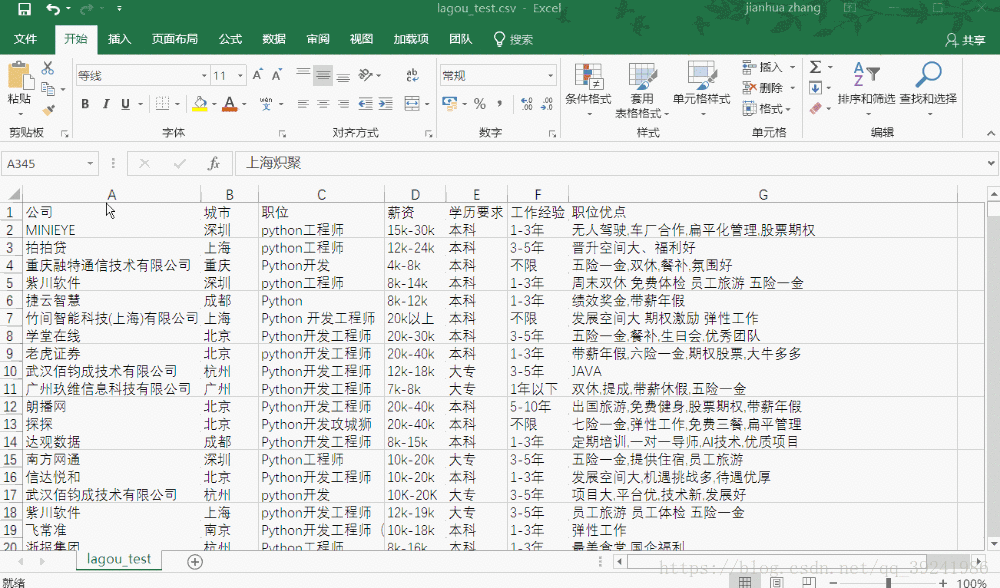Open the number format 常规 dropdown
Viewport: 1000px width, 588px height.
click(x=550, y=76)
